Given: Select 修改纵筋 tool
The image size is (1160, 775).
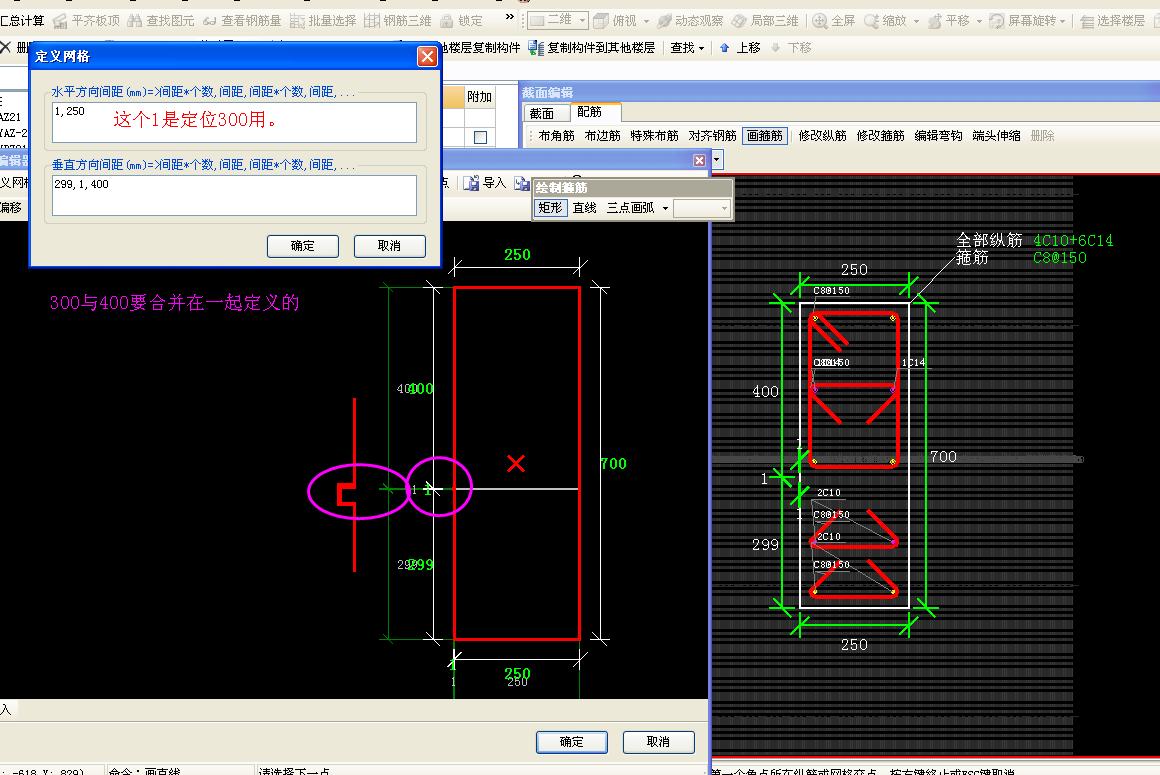Looking at the screenshot, I should point(822,135).
